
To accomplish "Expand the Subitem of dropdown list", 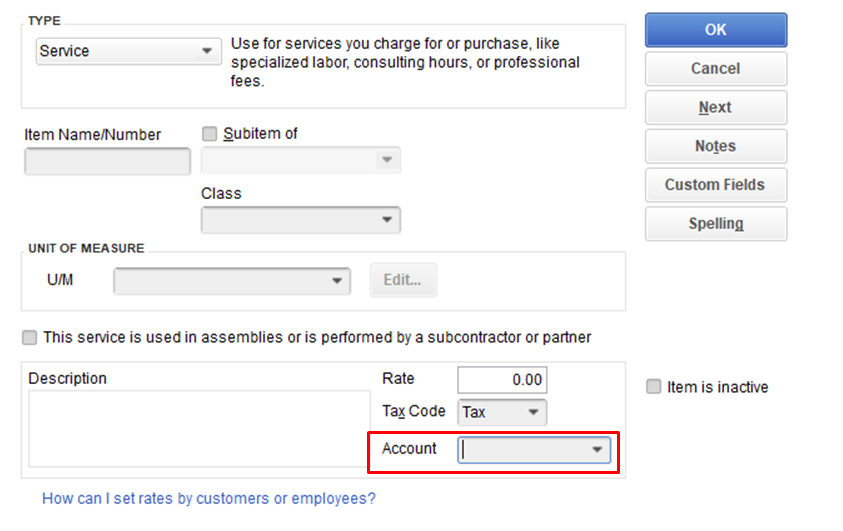I will [386, 160].
